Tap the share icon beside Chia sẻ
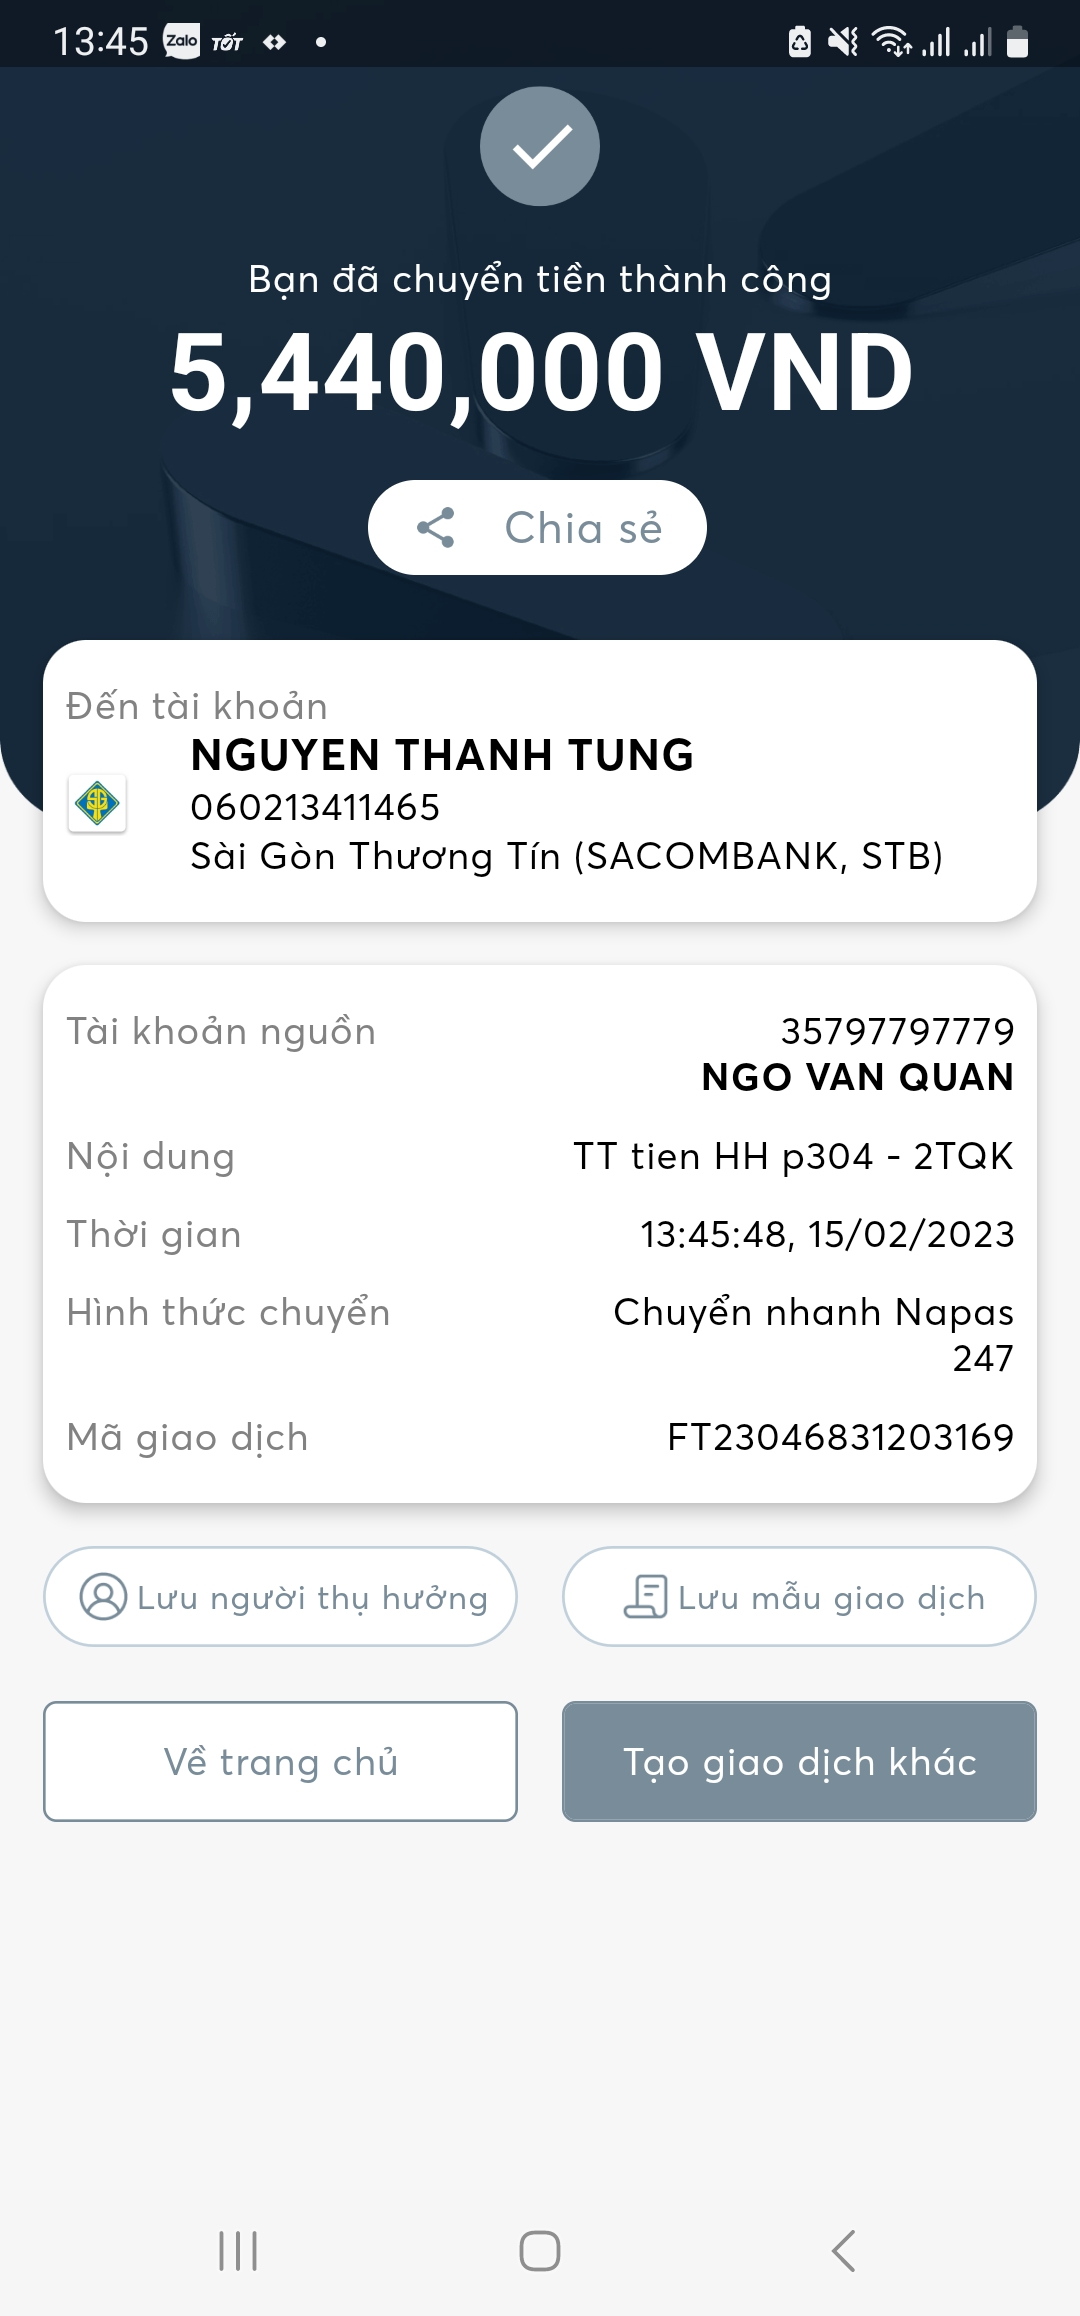This screenshot has height=2316, width=1080. coord(436,527)
